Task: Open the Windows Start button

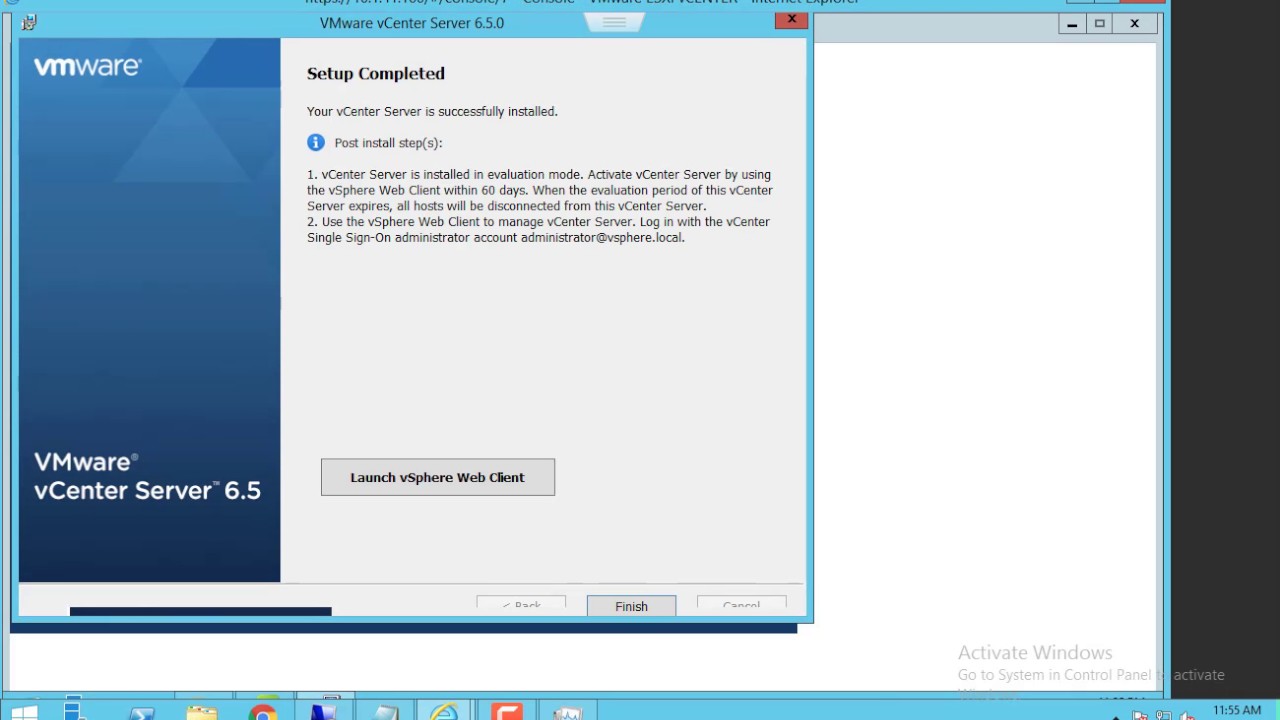Action: [24, 711]
